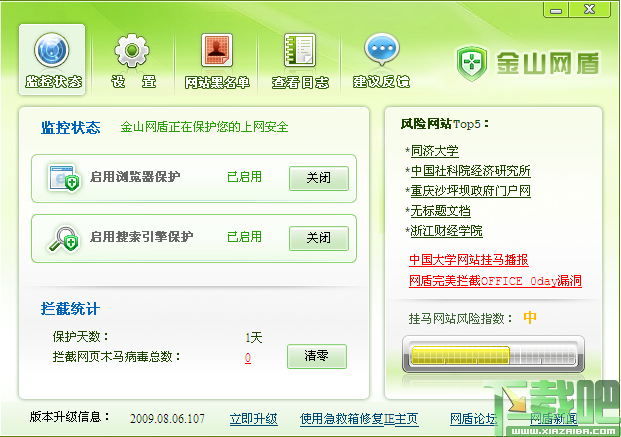The height and width of the screenshot is (437, 621).
Task: Click the 风险网站Top5 heading
Action: point(445,124)
